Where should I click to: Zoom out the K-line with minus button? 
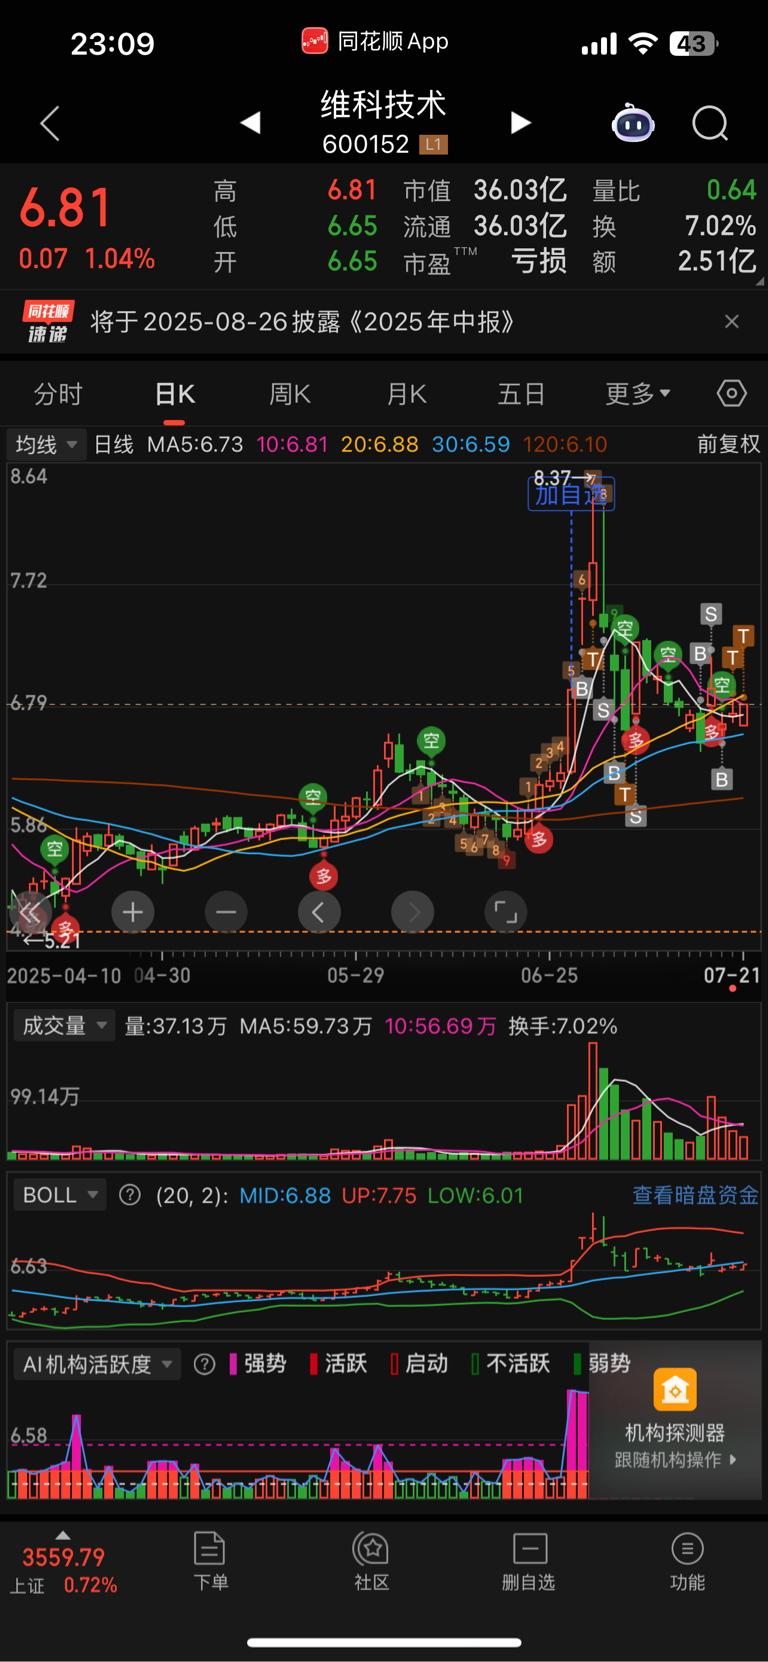pos(226,912)
